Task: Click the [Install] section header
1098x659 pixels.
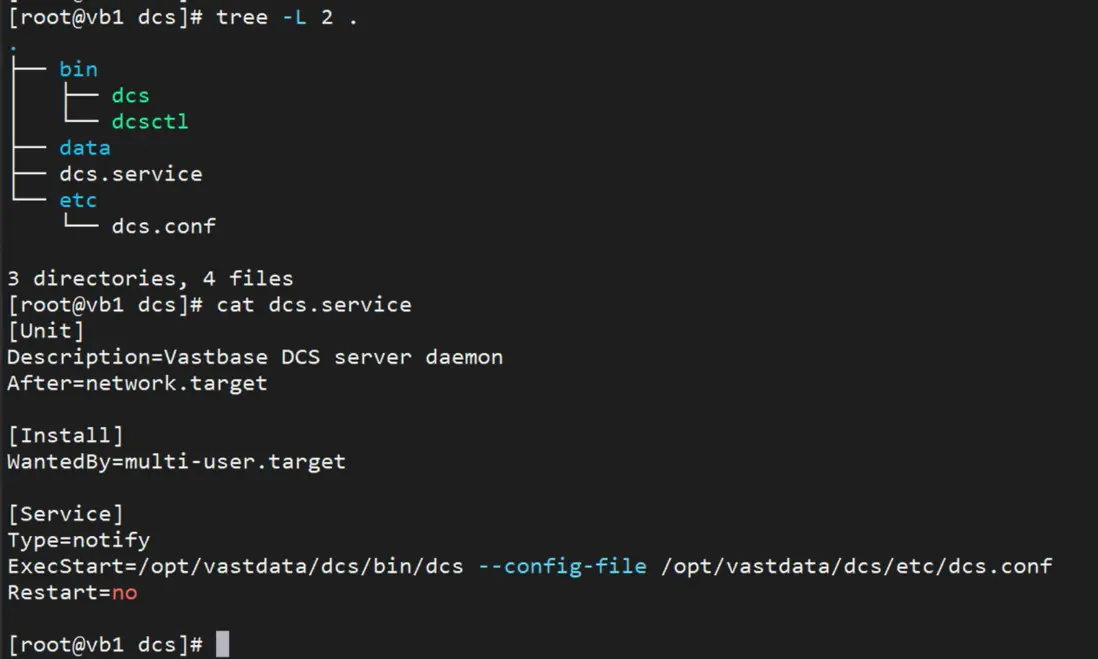Action: point(65,435)
